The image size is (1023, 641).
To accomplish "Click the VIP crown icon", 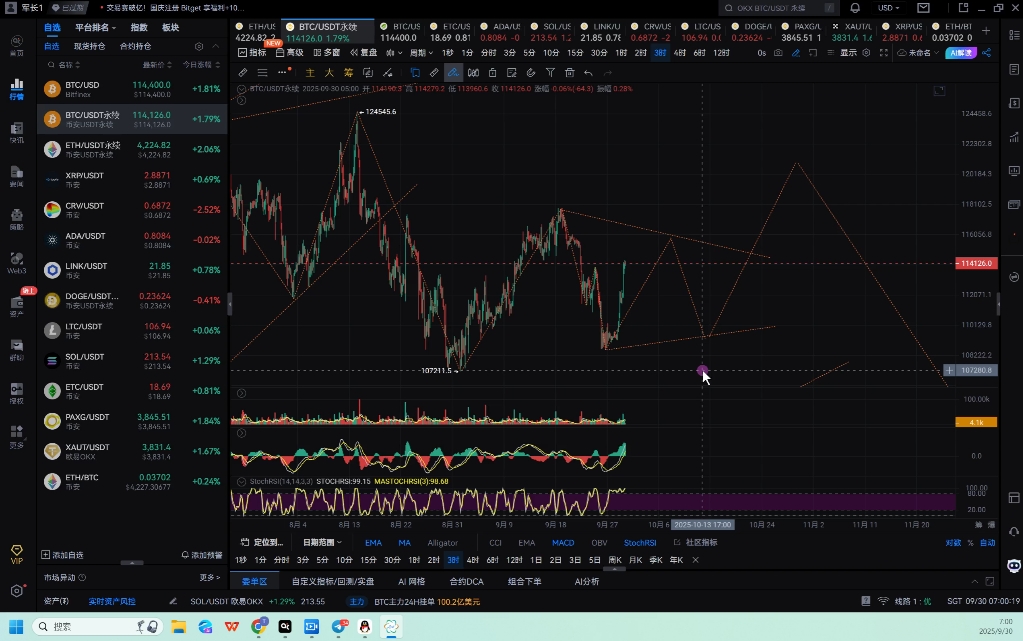I will [17, 554].
